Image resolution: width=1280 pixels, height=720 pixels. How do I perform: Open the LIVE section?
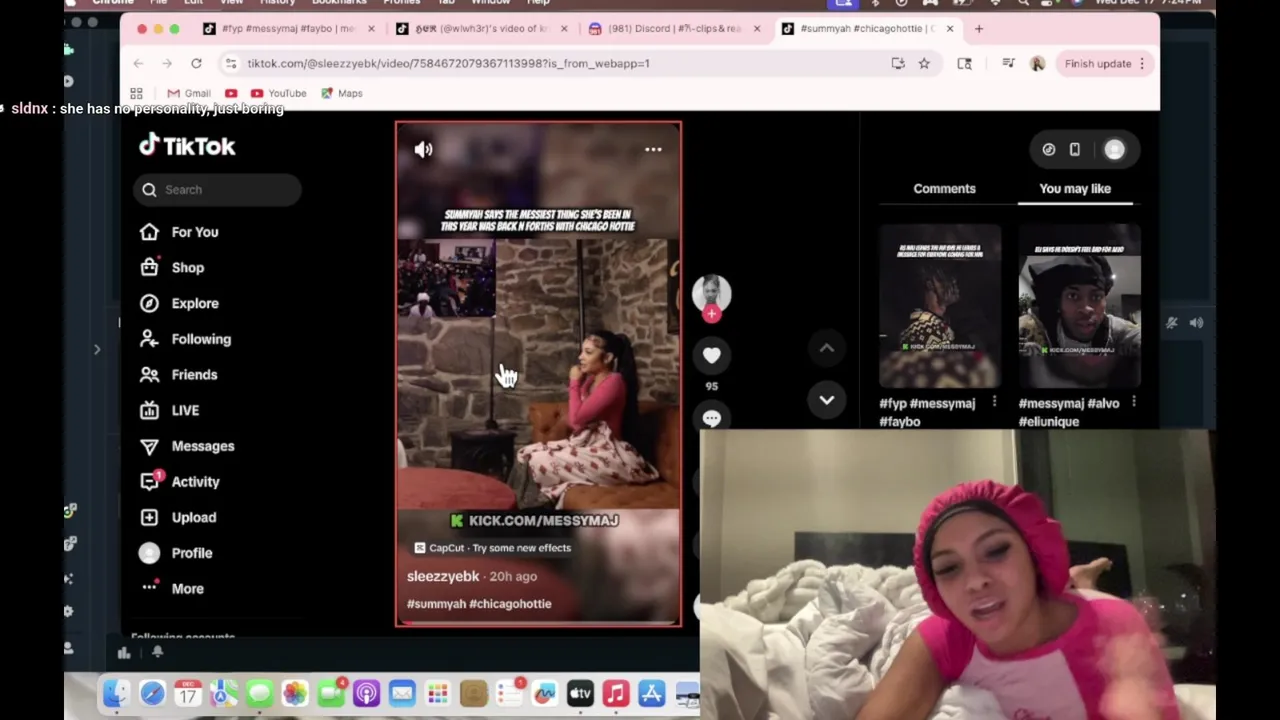pyautogui.click(x=169, y=410)
